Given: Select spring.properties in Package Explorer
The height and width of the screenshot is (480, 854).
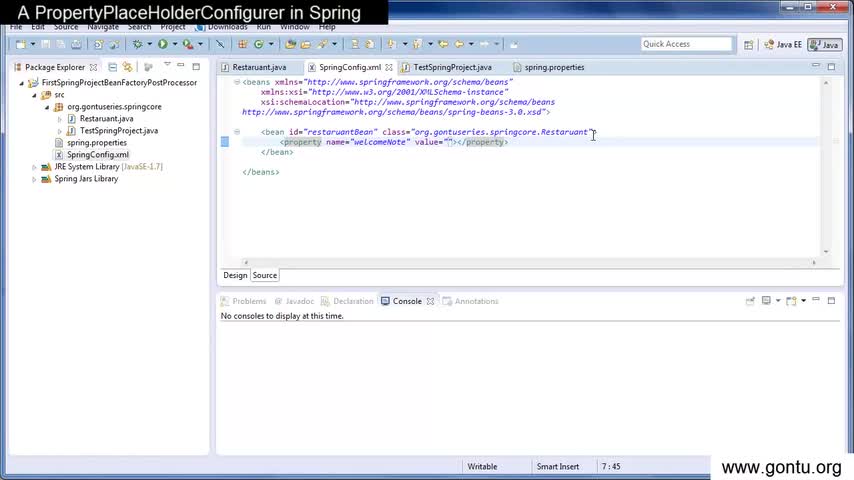Looking at the screenshot, I should coord(97,143).
